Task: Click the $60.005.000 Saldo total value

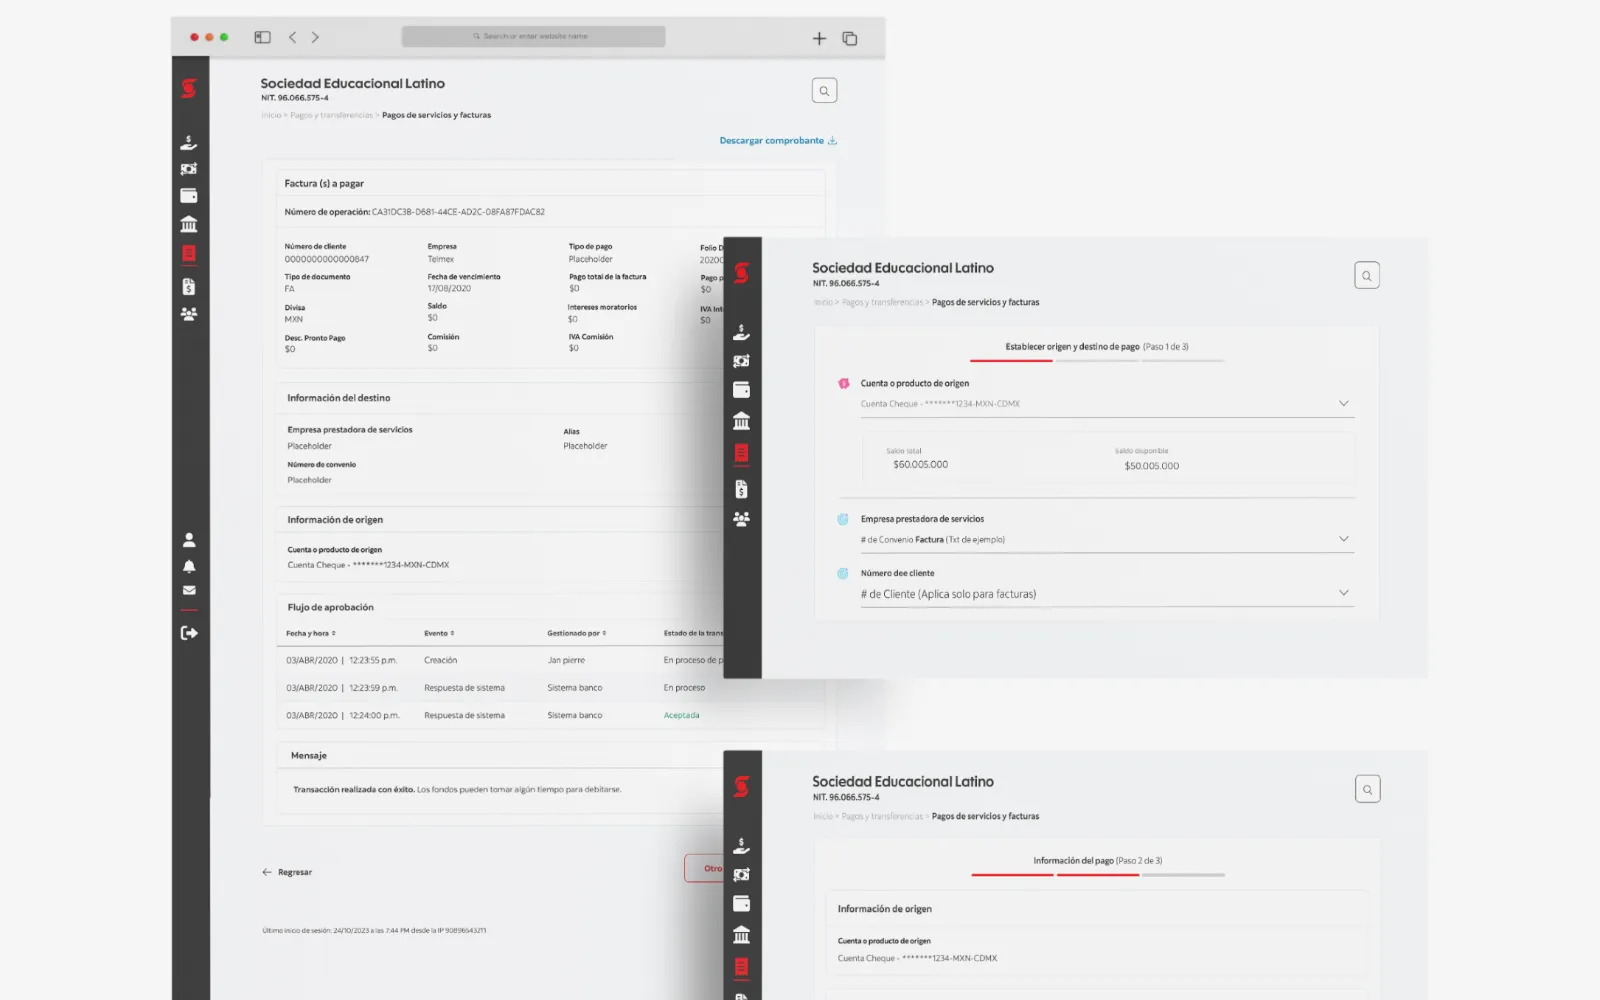Action: (921, 465)
